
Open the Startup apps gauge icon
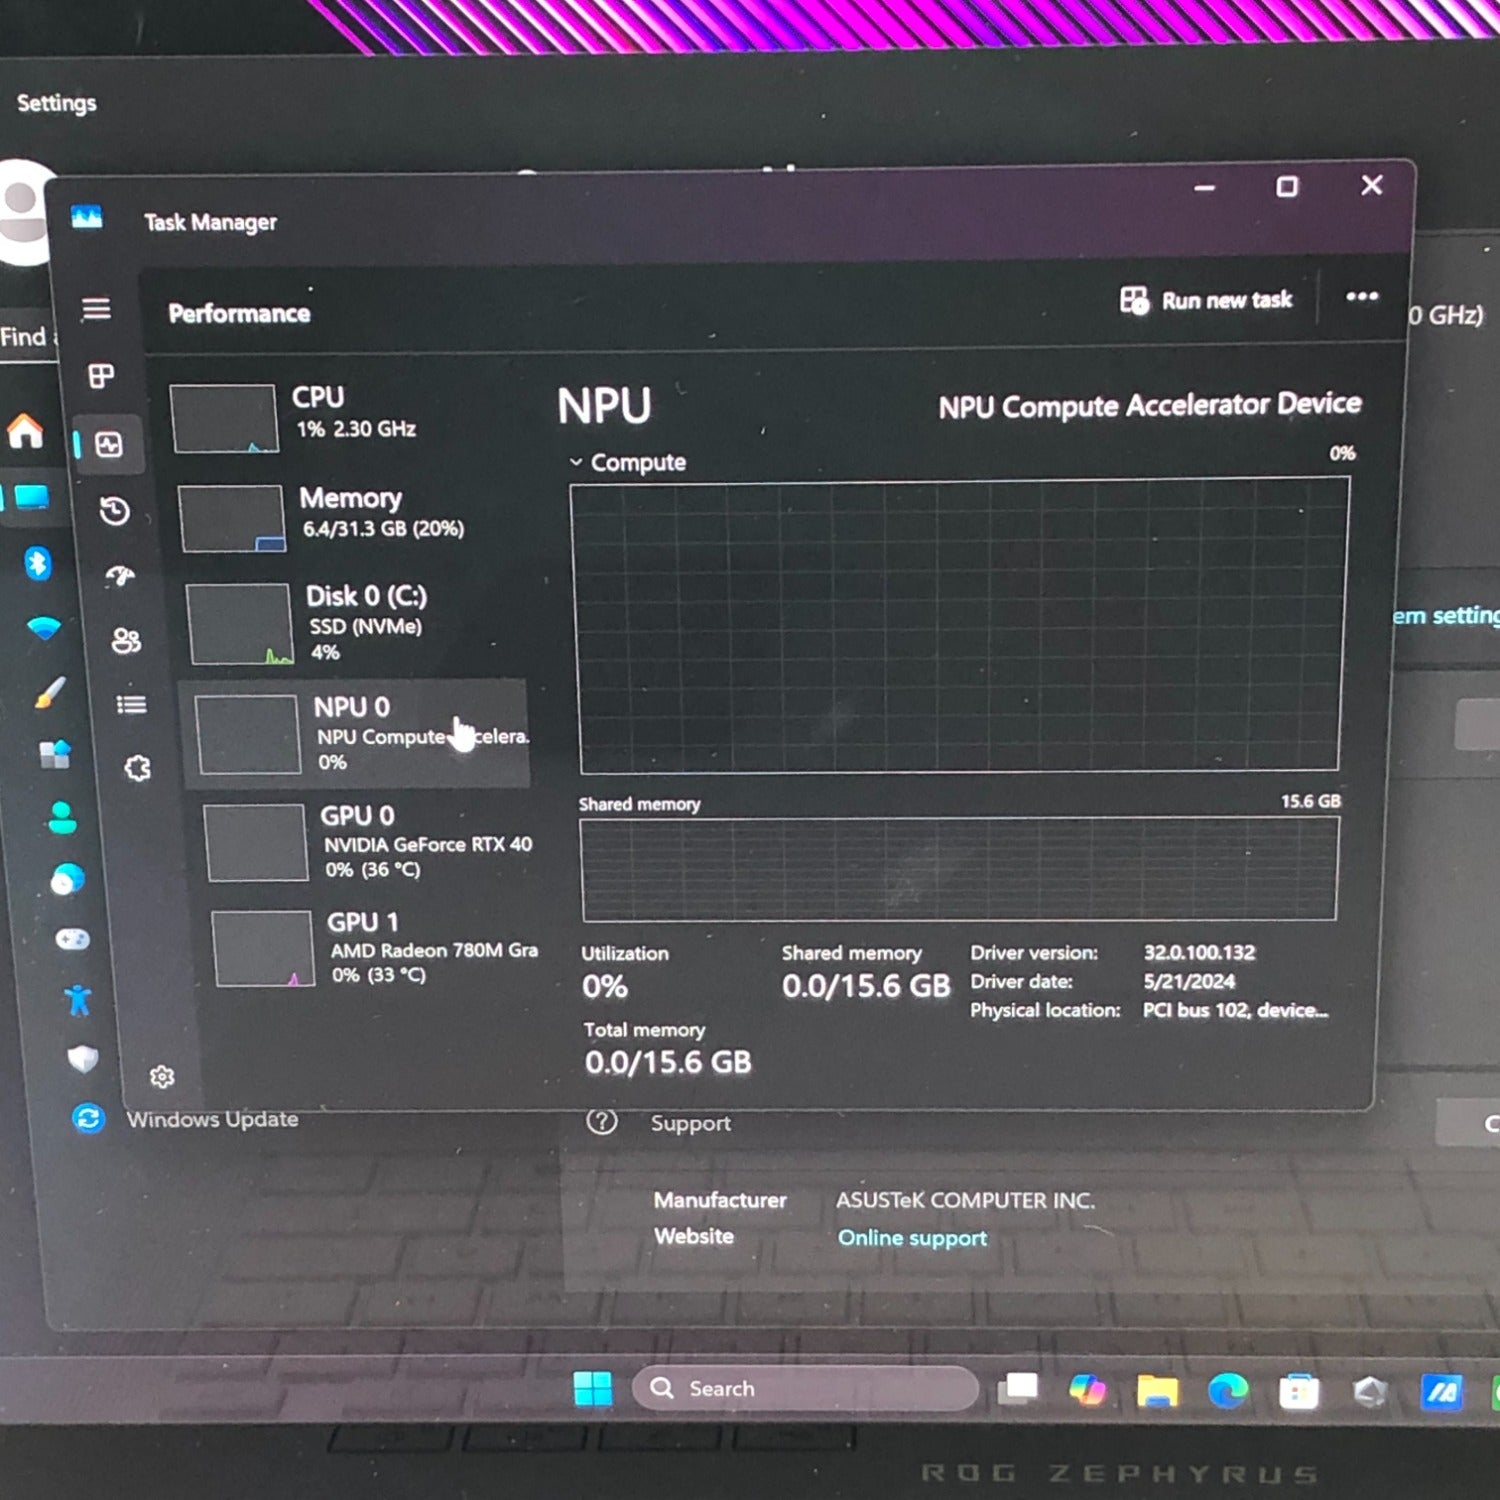tap(120, 576)
